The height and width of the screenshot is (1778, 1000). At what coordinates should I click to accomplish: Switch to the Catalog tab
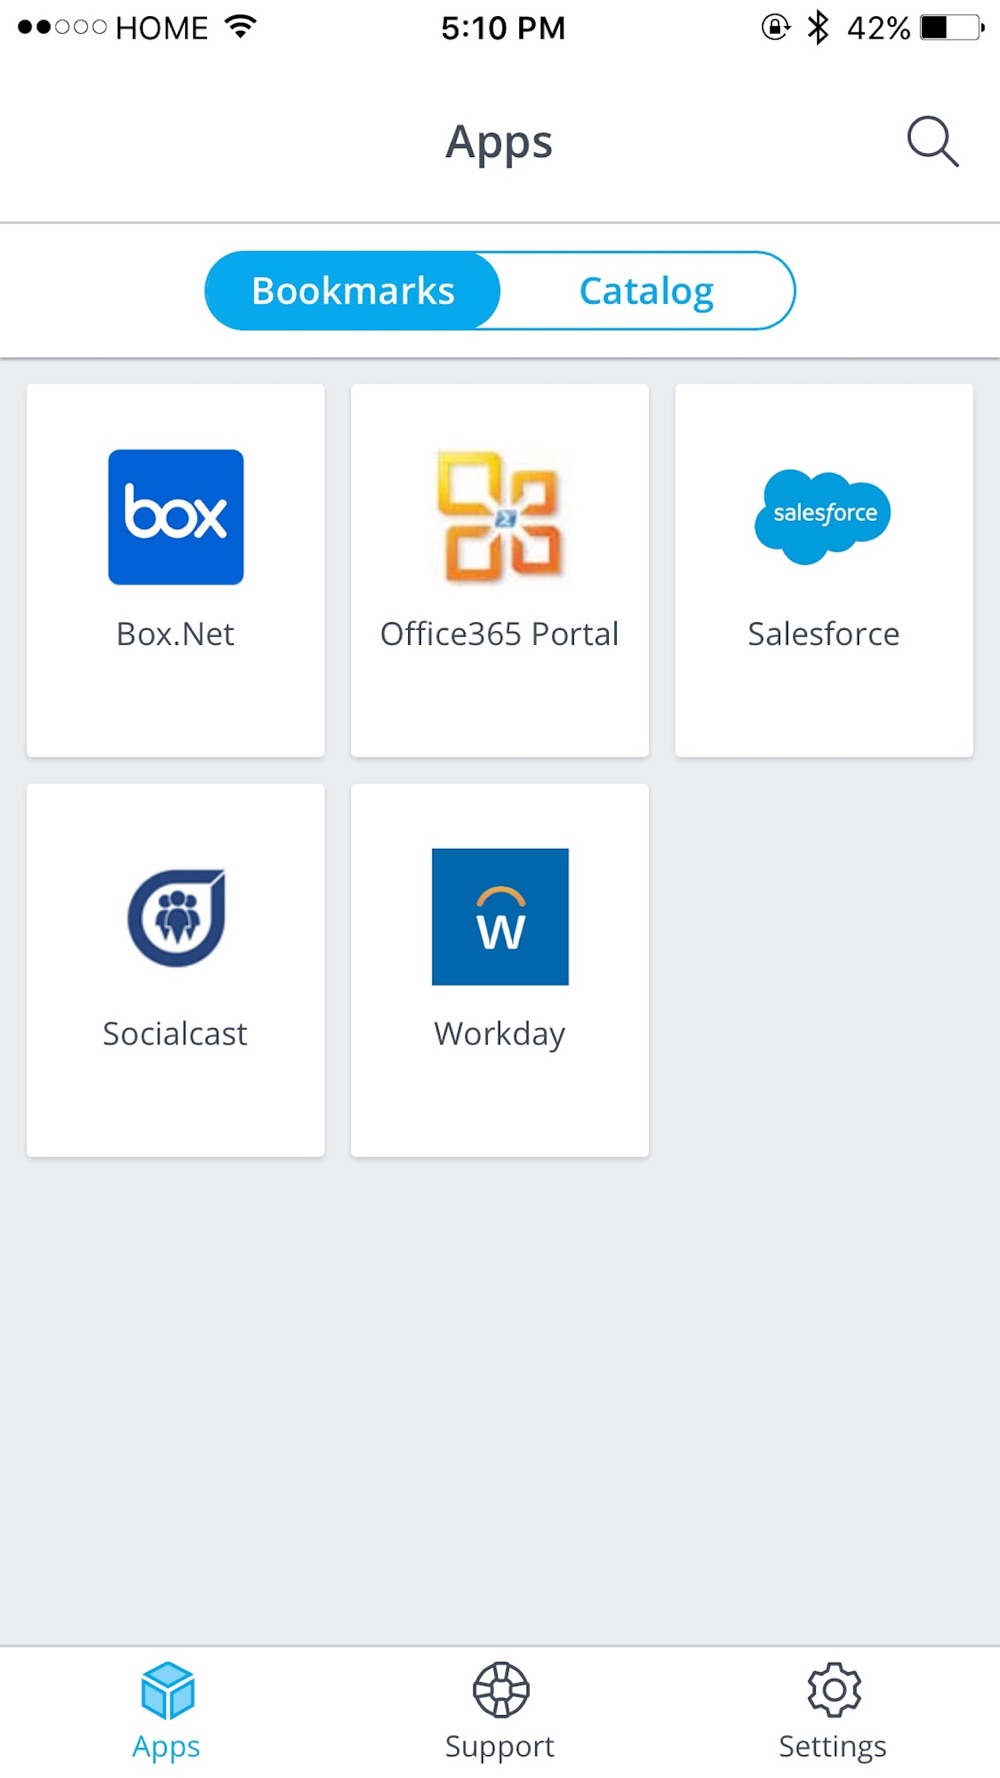(x=647, y=291)
